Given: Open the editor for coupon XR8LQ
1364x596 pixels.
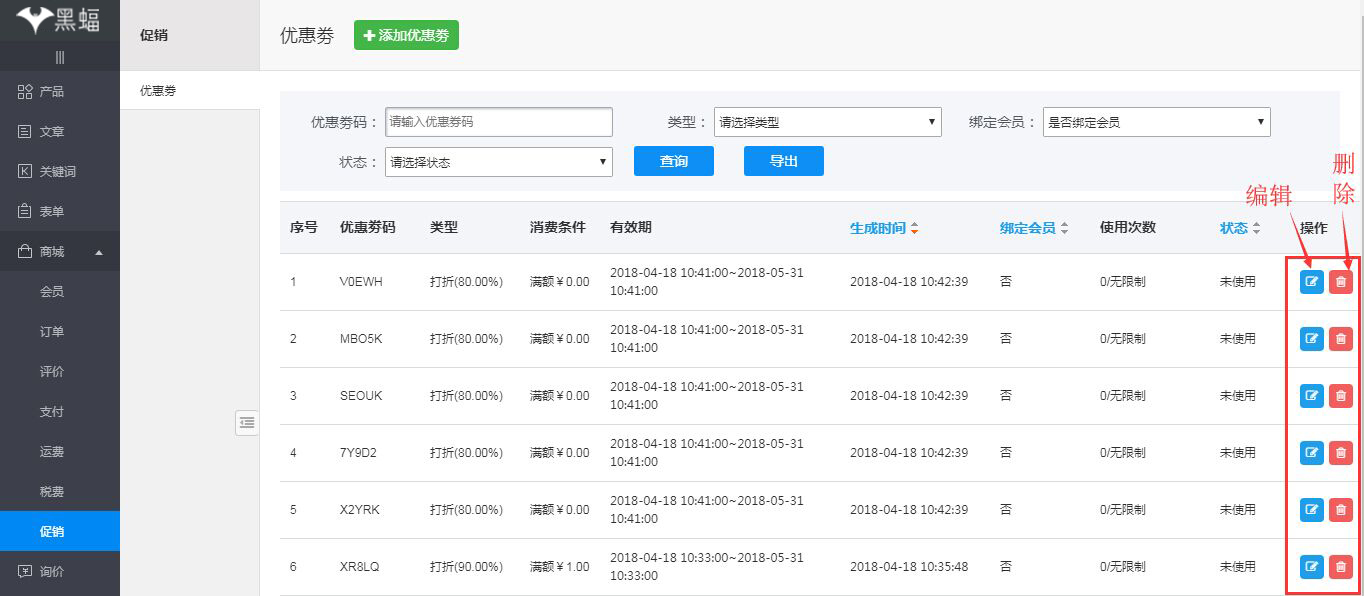Looking at the screenshot, I should pos(1311,566).
